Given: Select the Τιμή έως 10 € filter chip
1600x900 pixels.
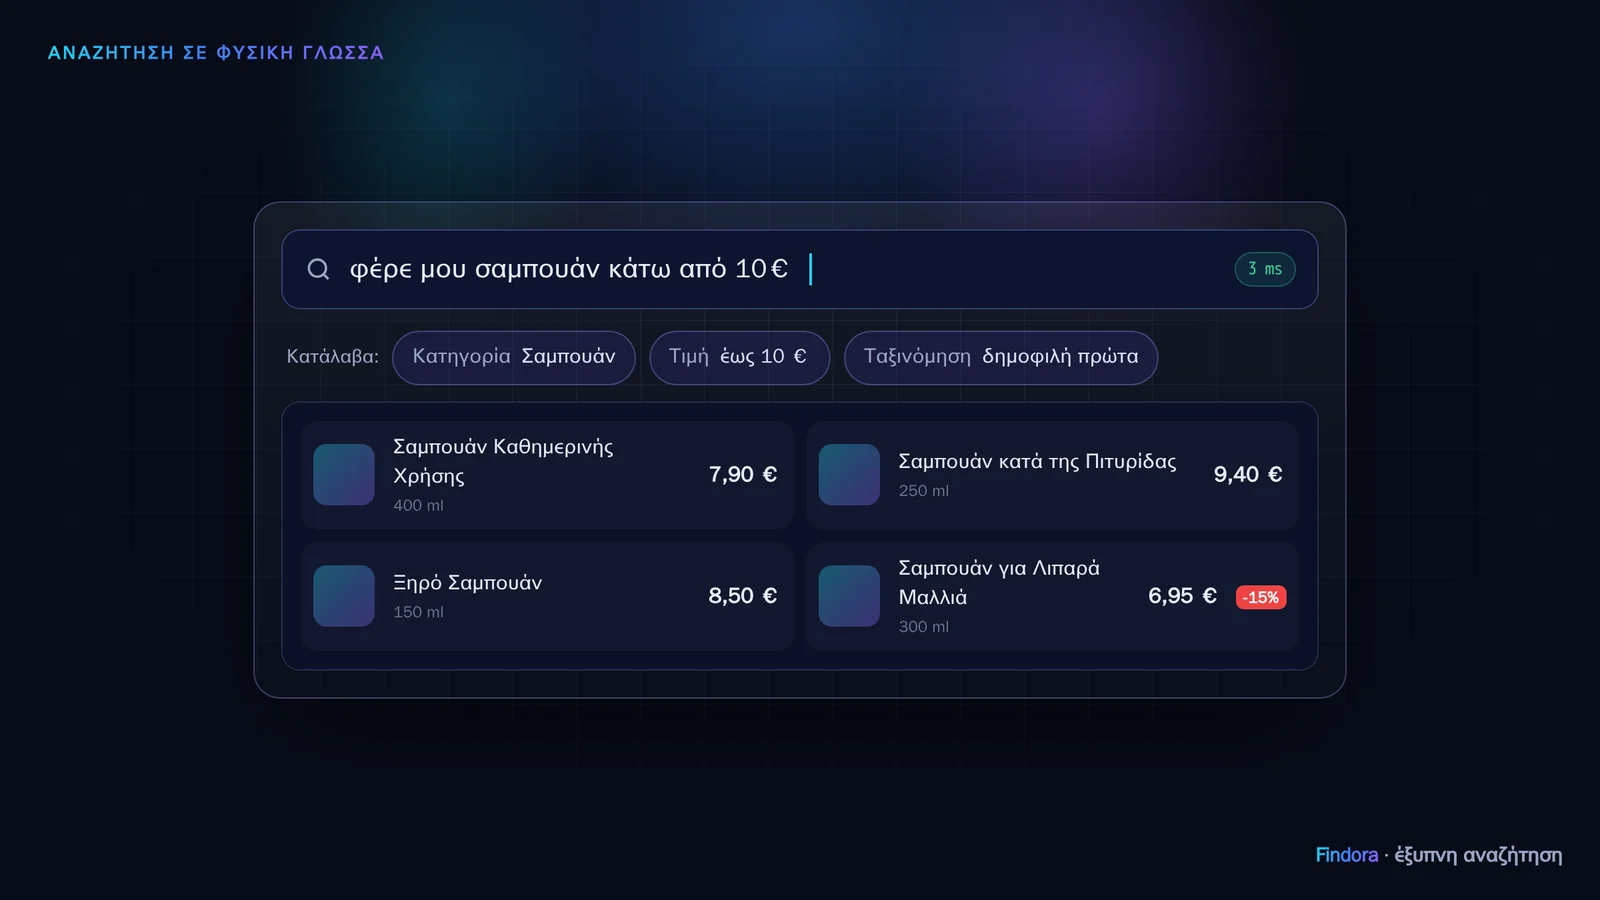Looking at the screenshot, I should tap(739, 357).
